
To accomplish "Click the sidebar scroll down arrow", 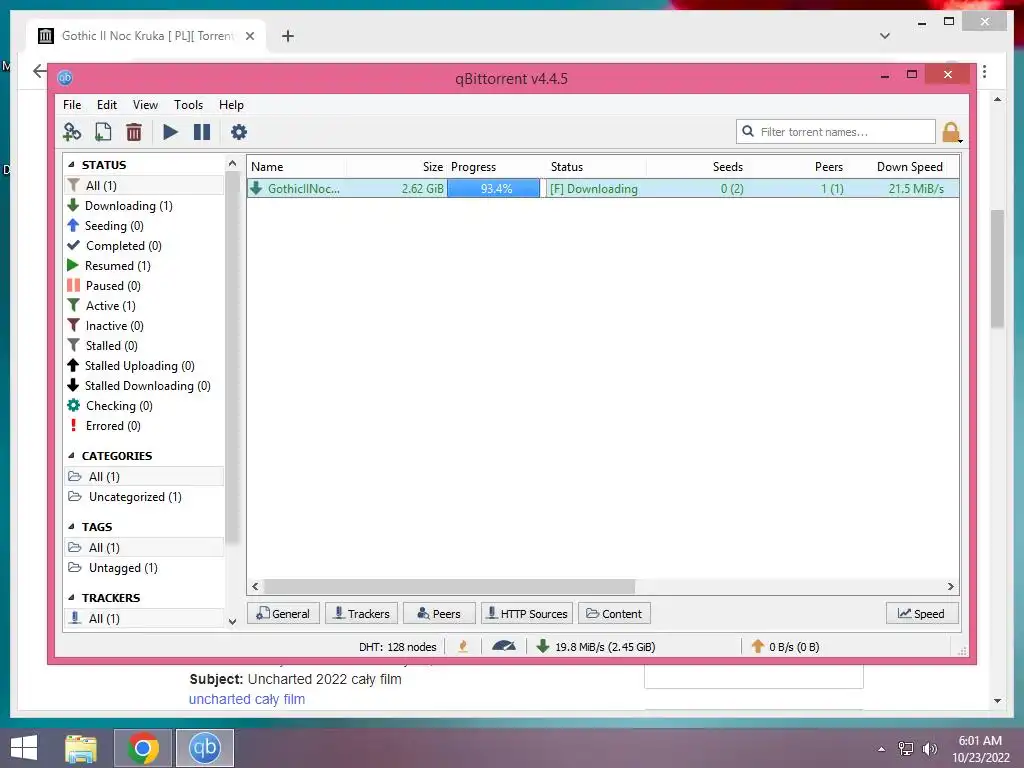I will [x=232, y=621].
